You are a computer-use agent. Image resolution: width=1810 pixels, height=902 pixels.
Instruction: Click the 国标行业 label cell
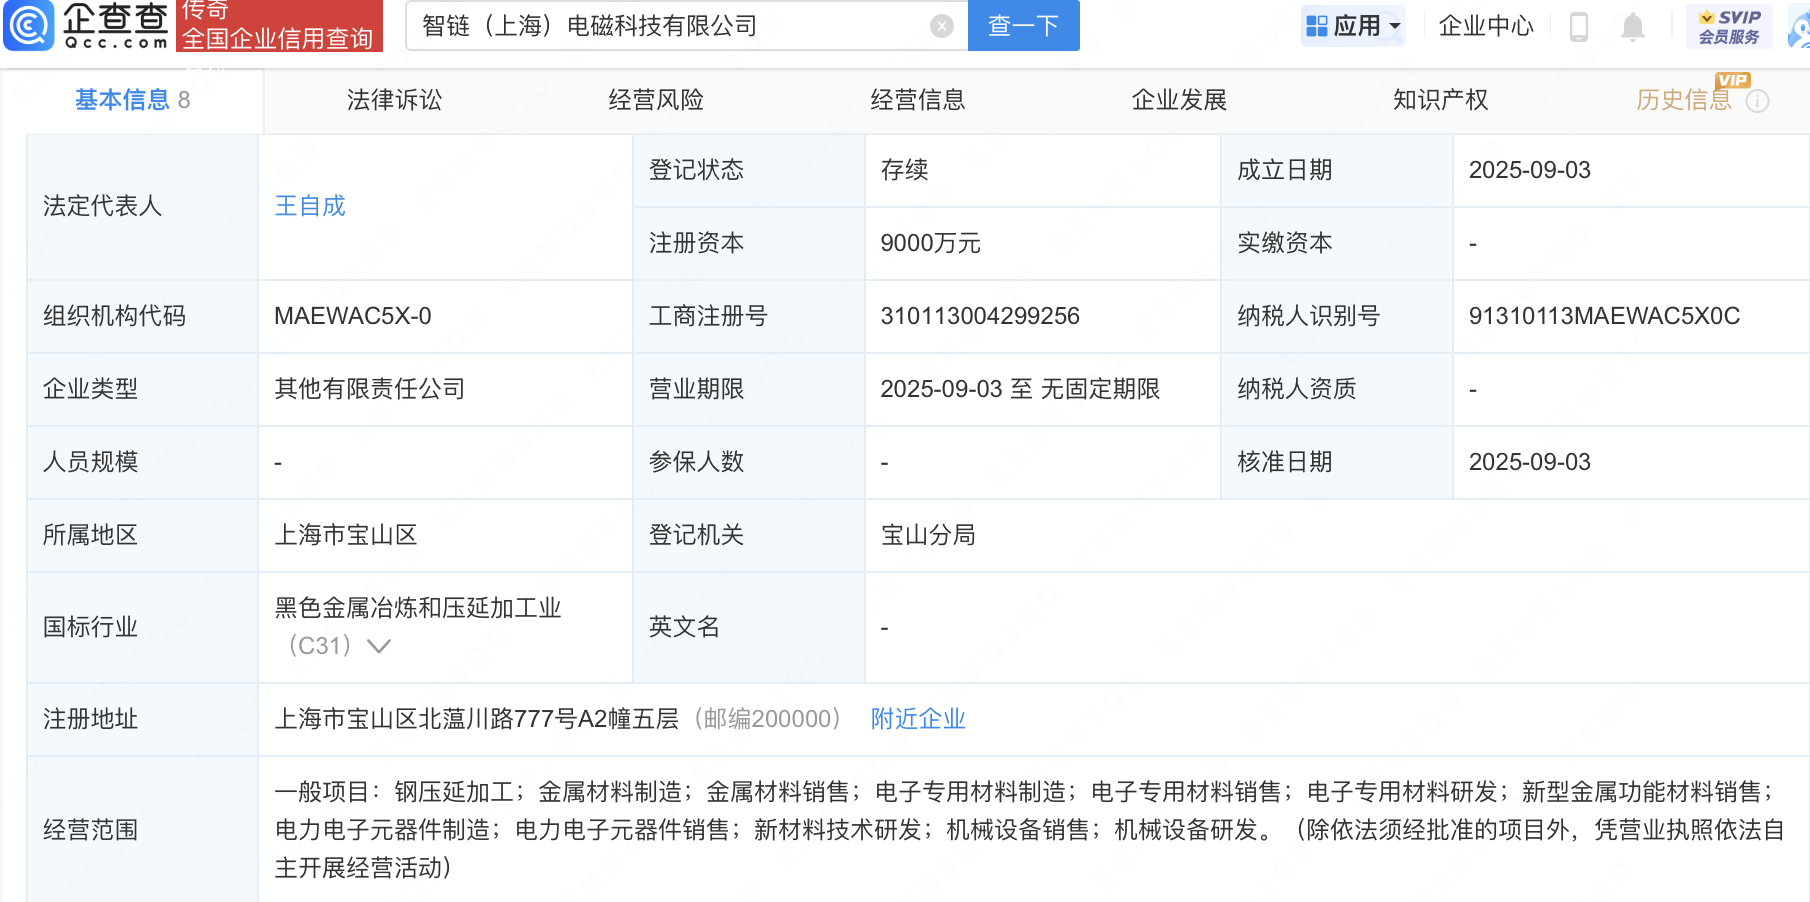click(x=142, y=627)
